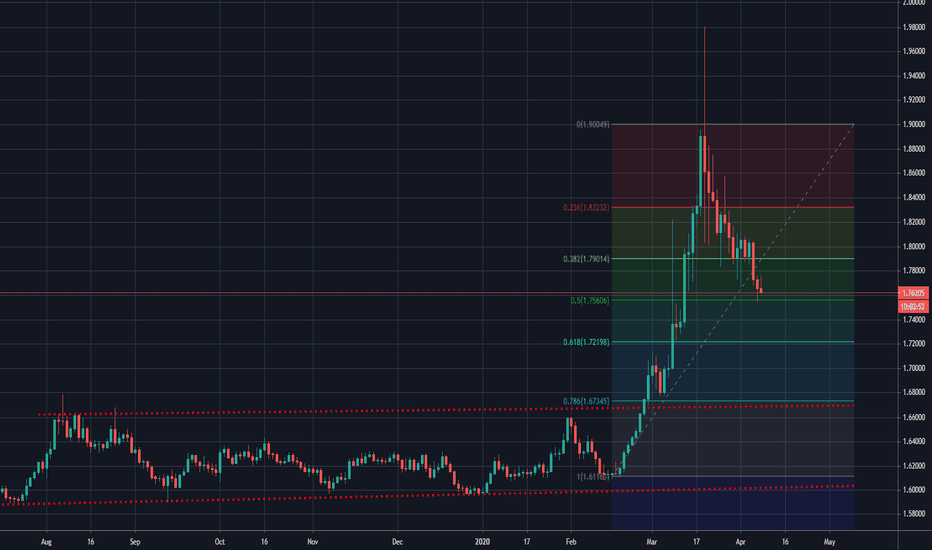Click the 17 date label between 2020 and Feb

point(527,542)
